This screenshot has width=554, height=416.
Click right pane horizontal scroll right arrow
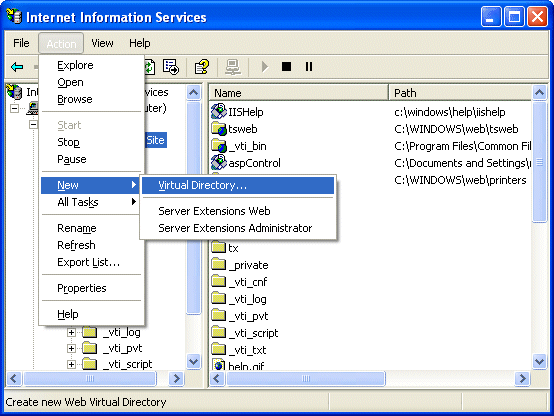click(522, 379)
